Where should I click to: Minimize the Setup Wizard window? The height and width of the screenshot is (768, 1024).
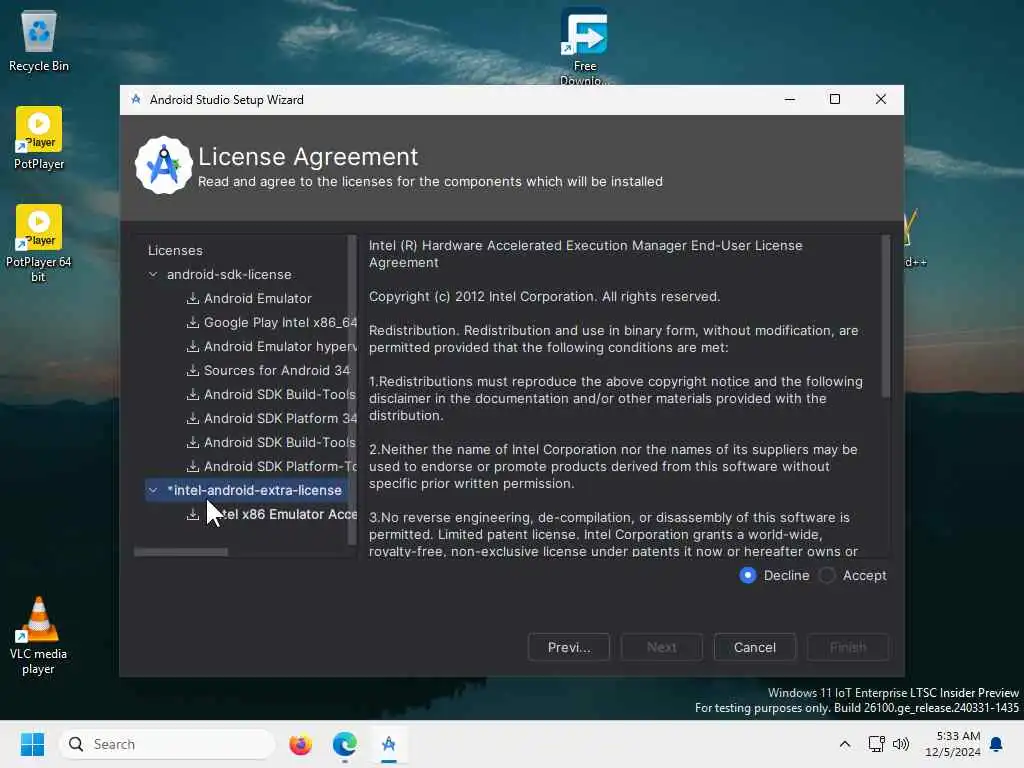(x=790, y=99)
